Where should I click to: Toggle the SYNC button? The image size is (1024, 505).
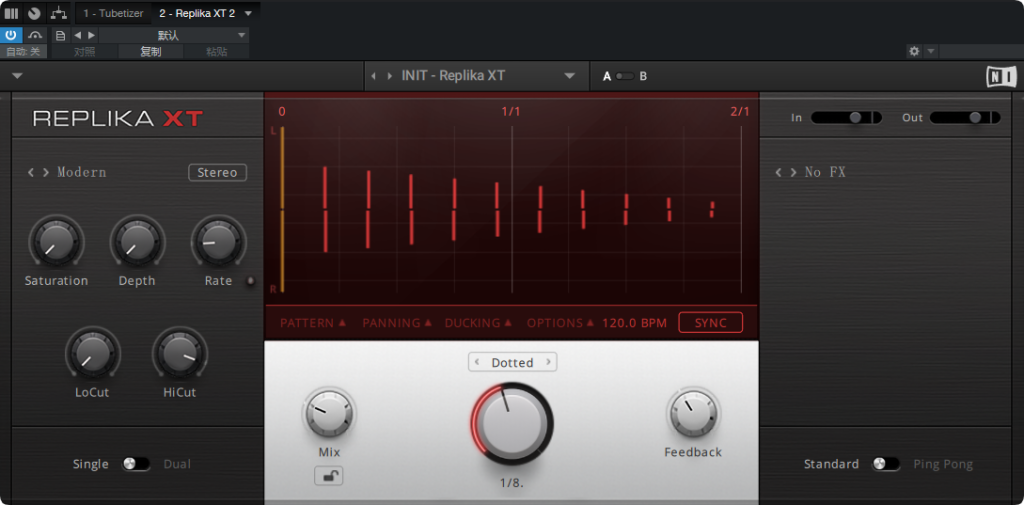pyautogui.click(x=711, y=323)
